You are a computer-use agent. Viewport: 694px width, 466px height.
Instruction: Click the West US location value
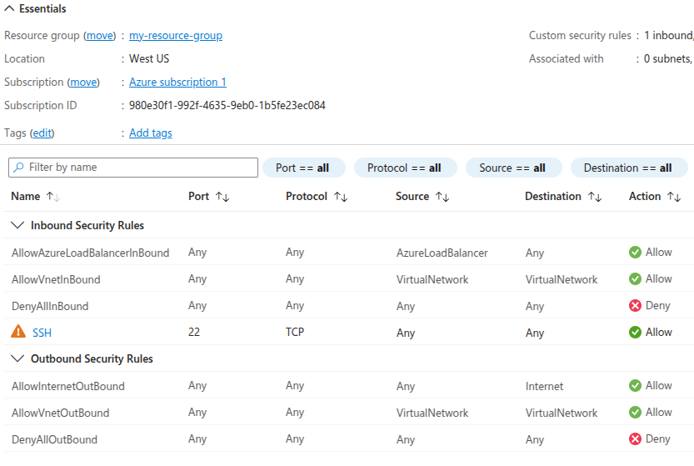[x=149, y=59]
